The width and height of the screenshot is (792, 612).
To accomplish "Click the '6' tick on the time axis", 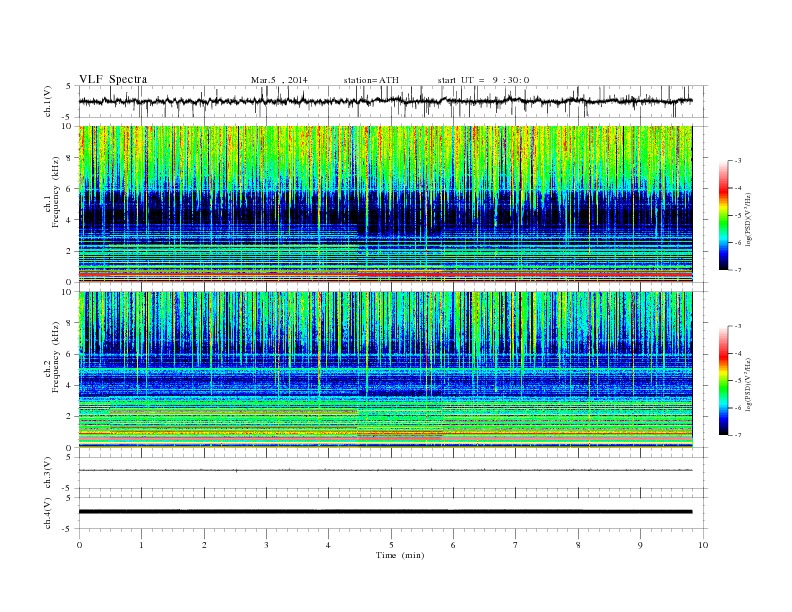I will point(453,545).
